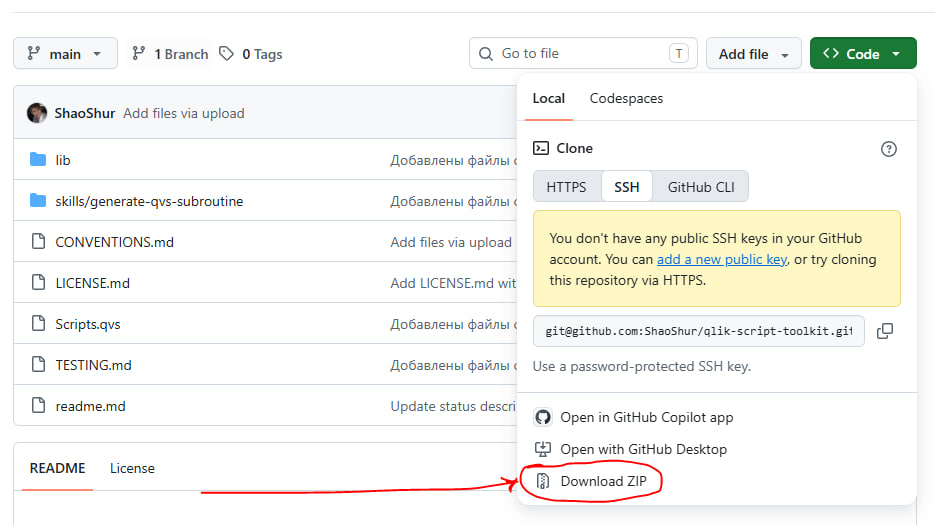Open the 1 Branch link
The image size is (935, 525).
tap(170, 54)
